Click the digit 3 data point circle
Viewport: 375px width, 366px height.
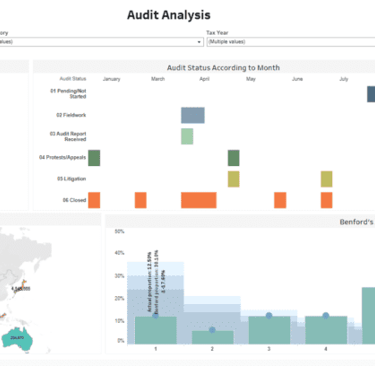[x=269, y=315]
